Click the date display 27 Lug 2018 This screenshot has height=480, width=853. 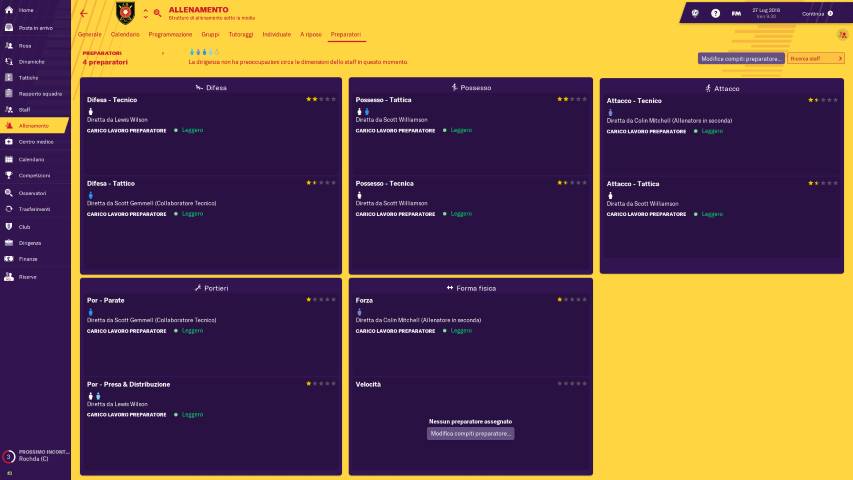[x=766, y=10]
